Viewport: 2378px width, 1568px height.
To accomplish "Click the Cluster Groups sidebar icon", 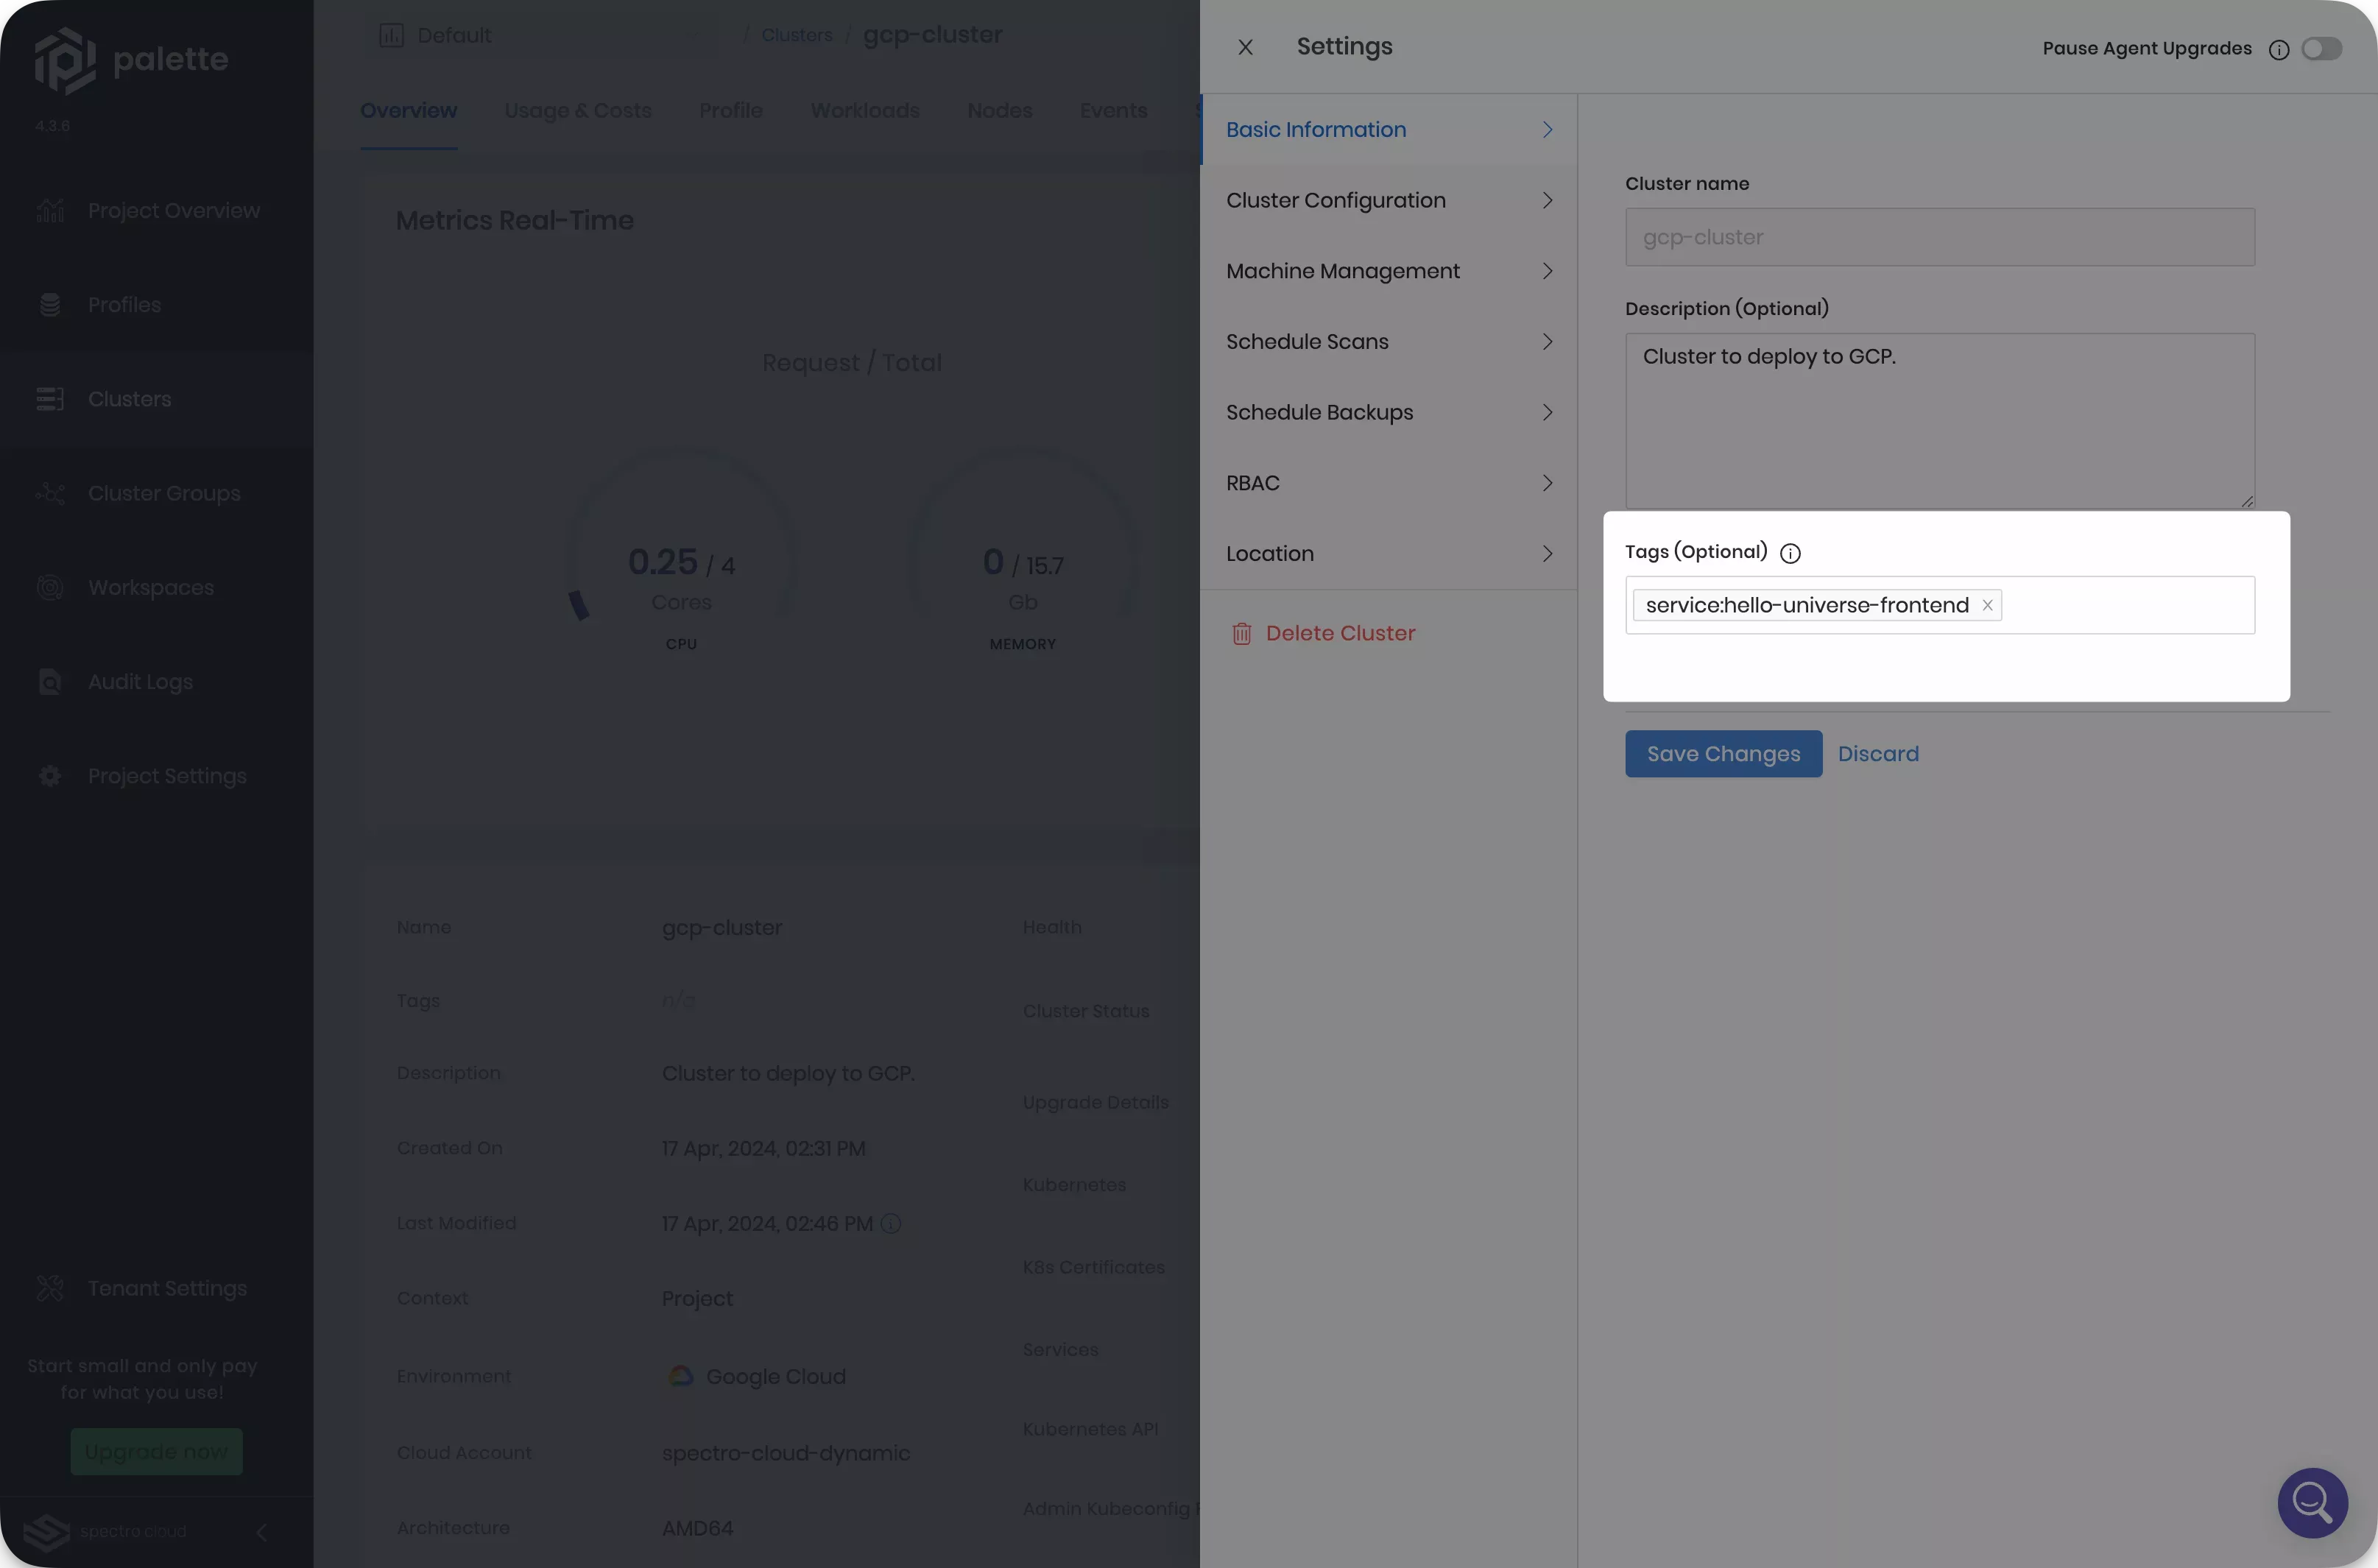I will [51, 493].
